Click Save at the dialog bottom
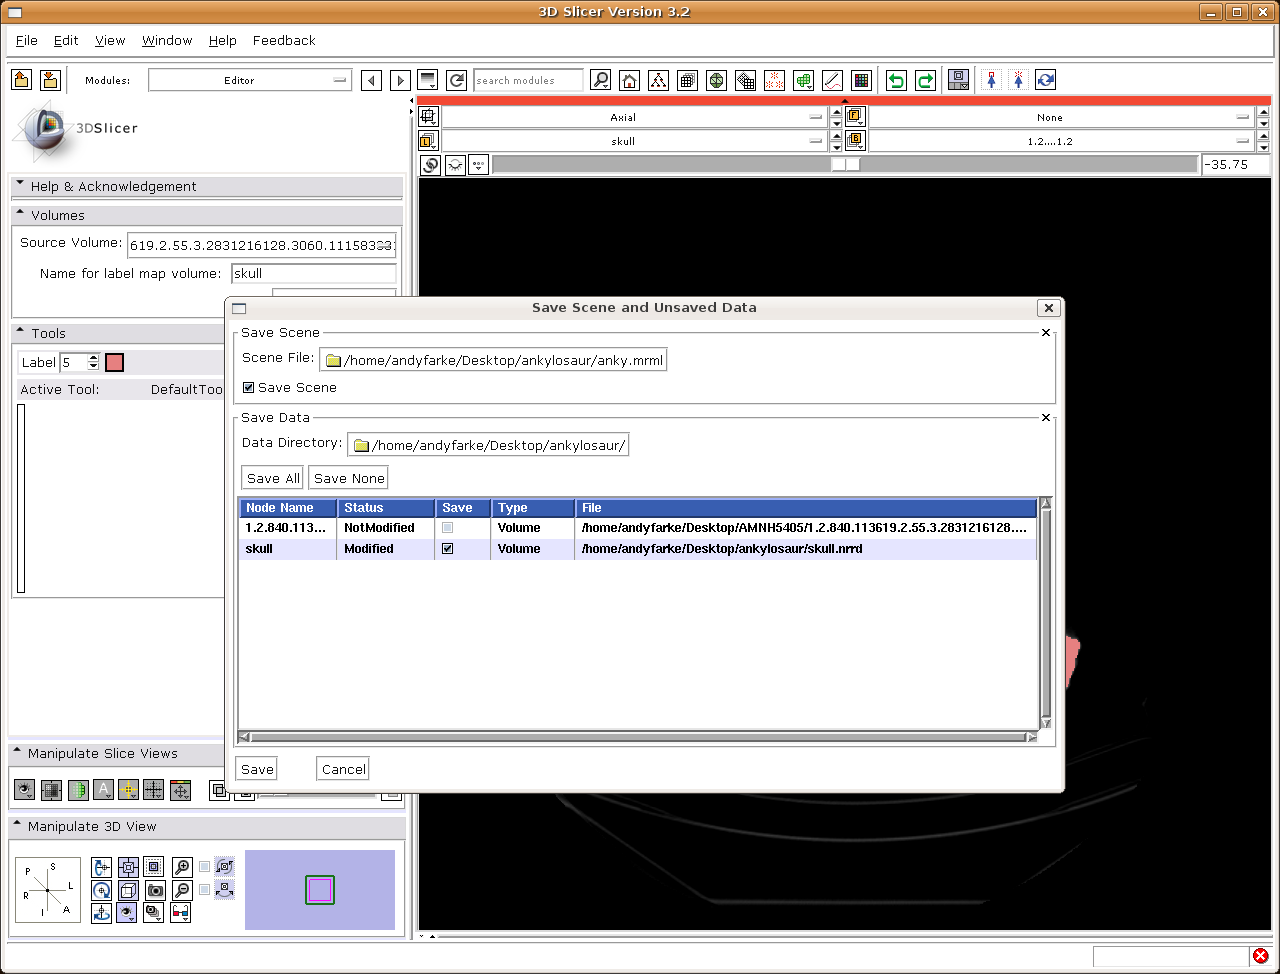Screen dimensions: 1280x974 point(257,769)
